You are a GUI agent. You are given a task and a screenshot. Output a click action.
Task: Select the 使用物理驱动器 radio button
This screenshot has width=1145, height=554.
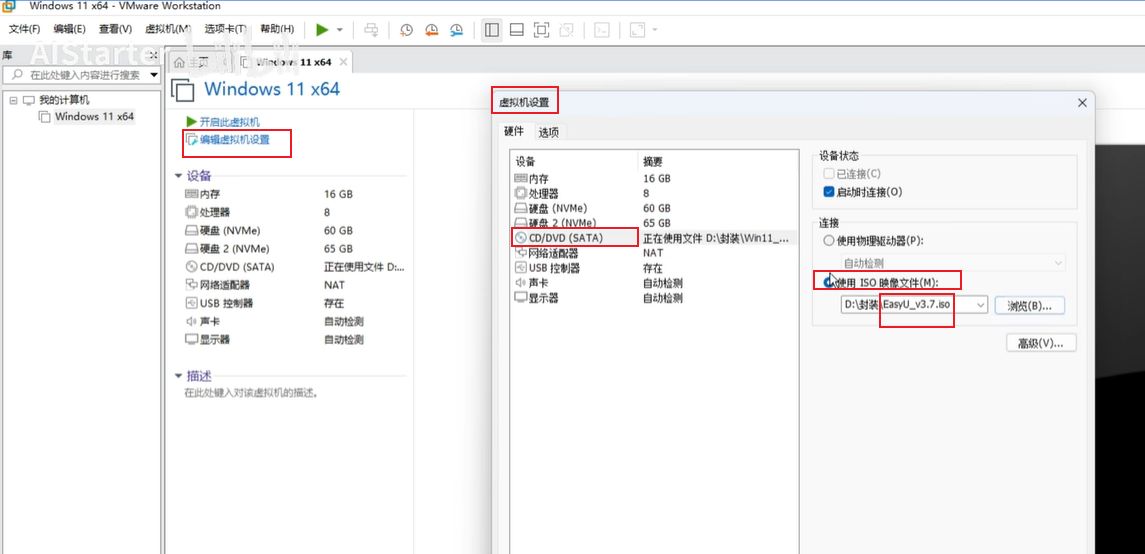828,240
